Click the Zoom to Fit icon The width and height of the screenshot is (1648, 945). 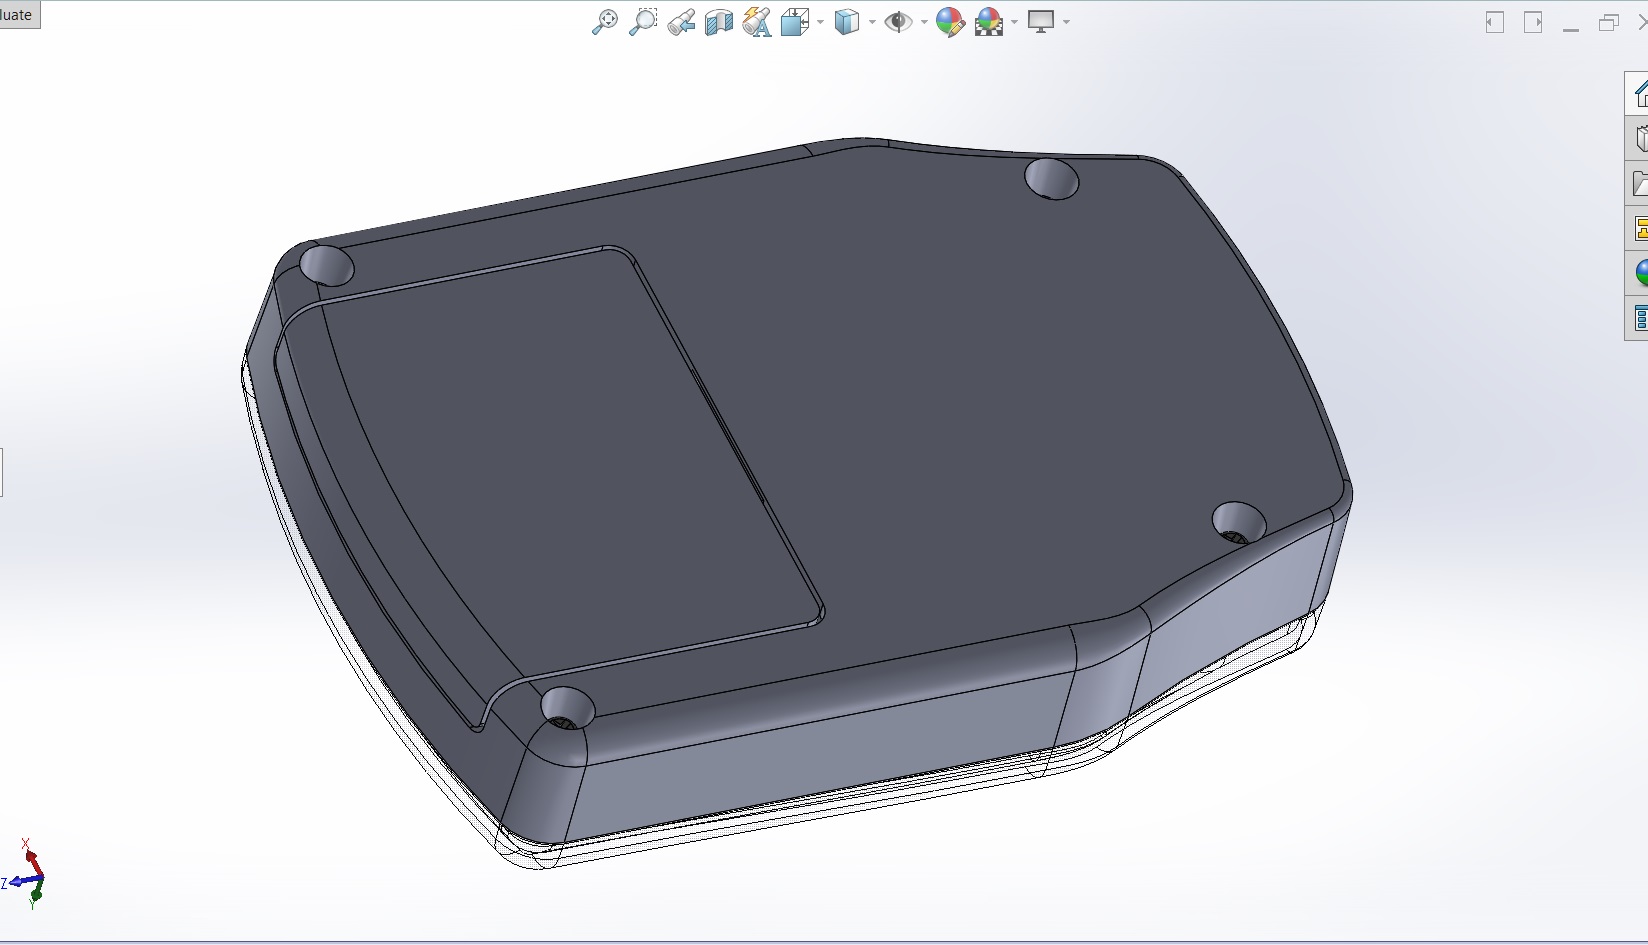pyautogui.click(x=605, y=22)
